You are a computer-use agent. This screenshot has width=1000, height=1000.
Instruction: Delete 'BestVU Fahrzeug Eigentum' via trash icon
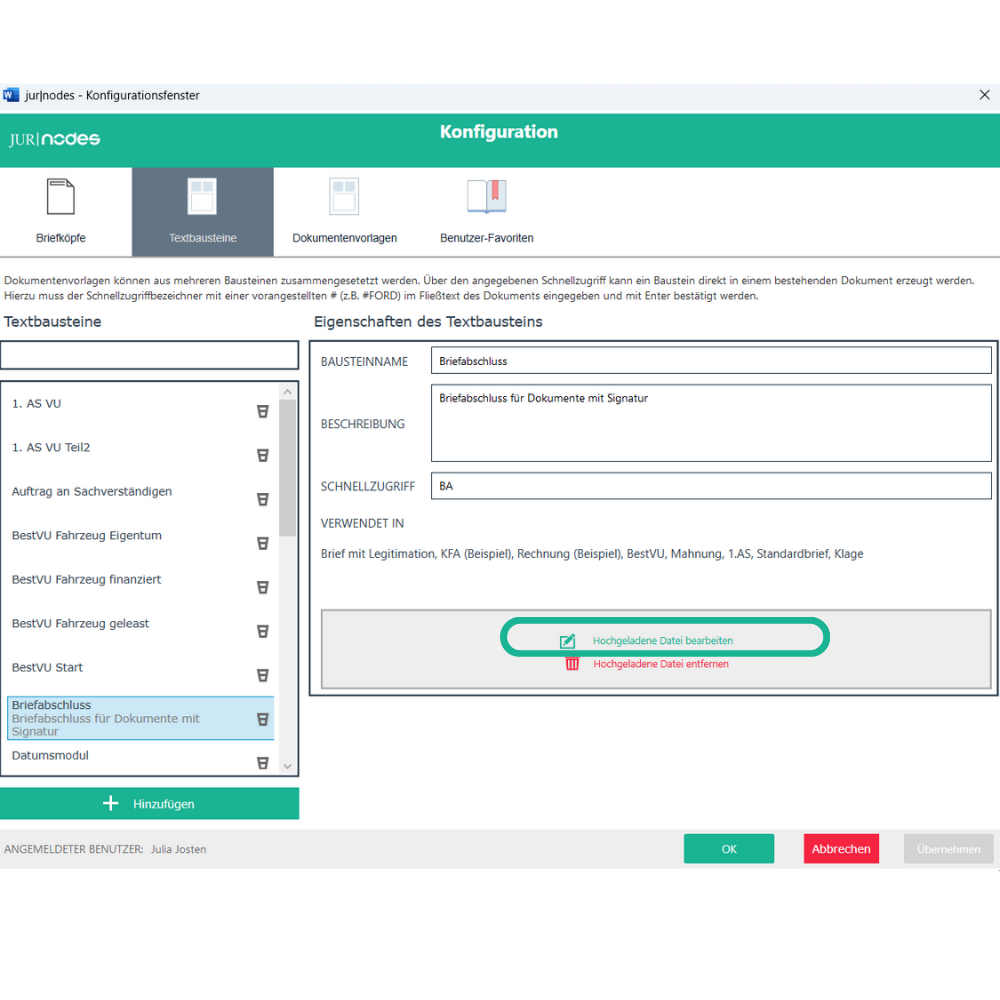click(x=263, y=543)
